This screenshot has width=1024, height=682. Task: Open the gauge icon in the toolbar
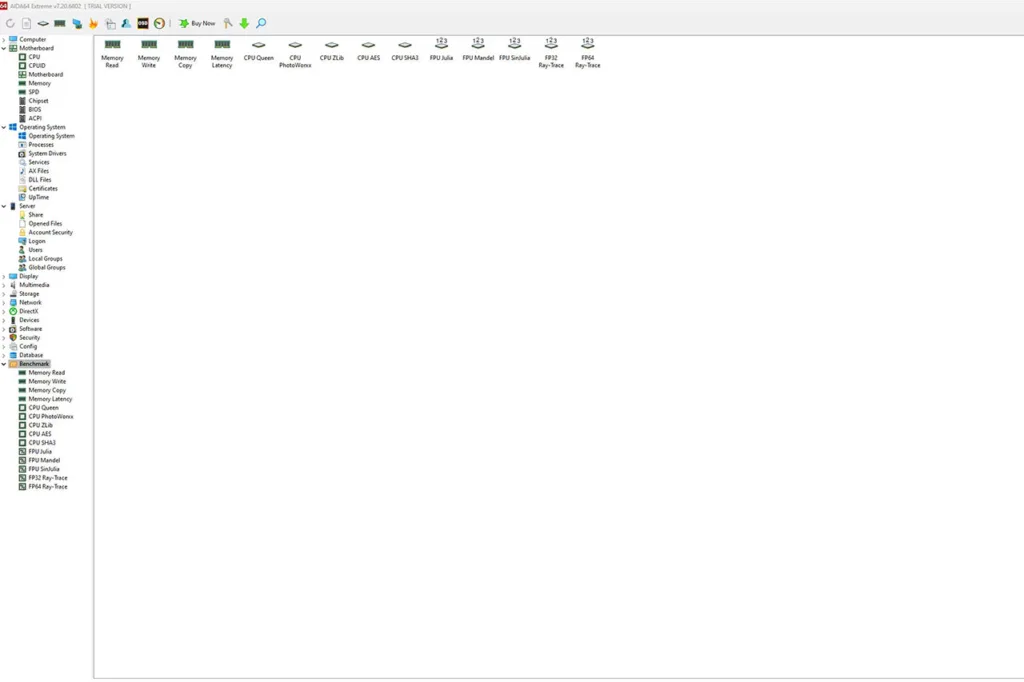[x=159, y=24]
